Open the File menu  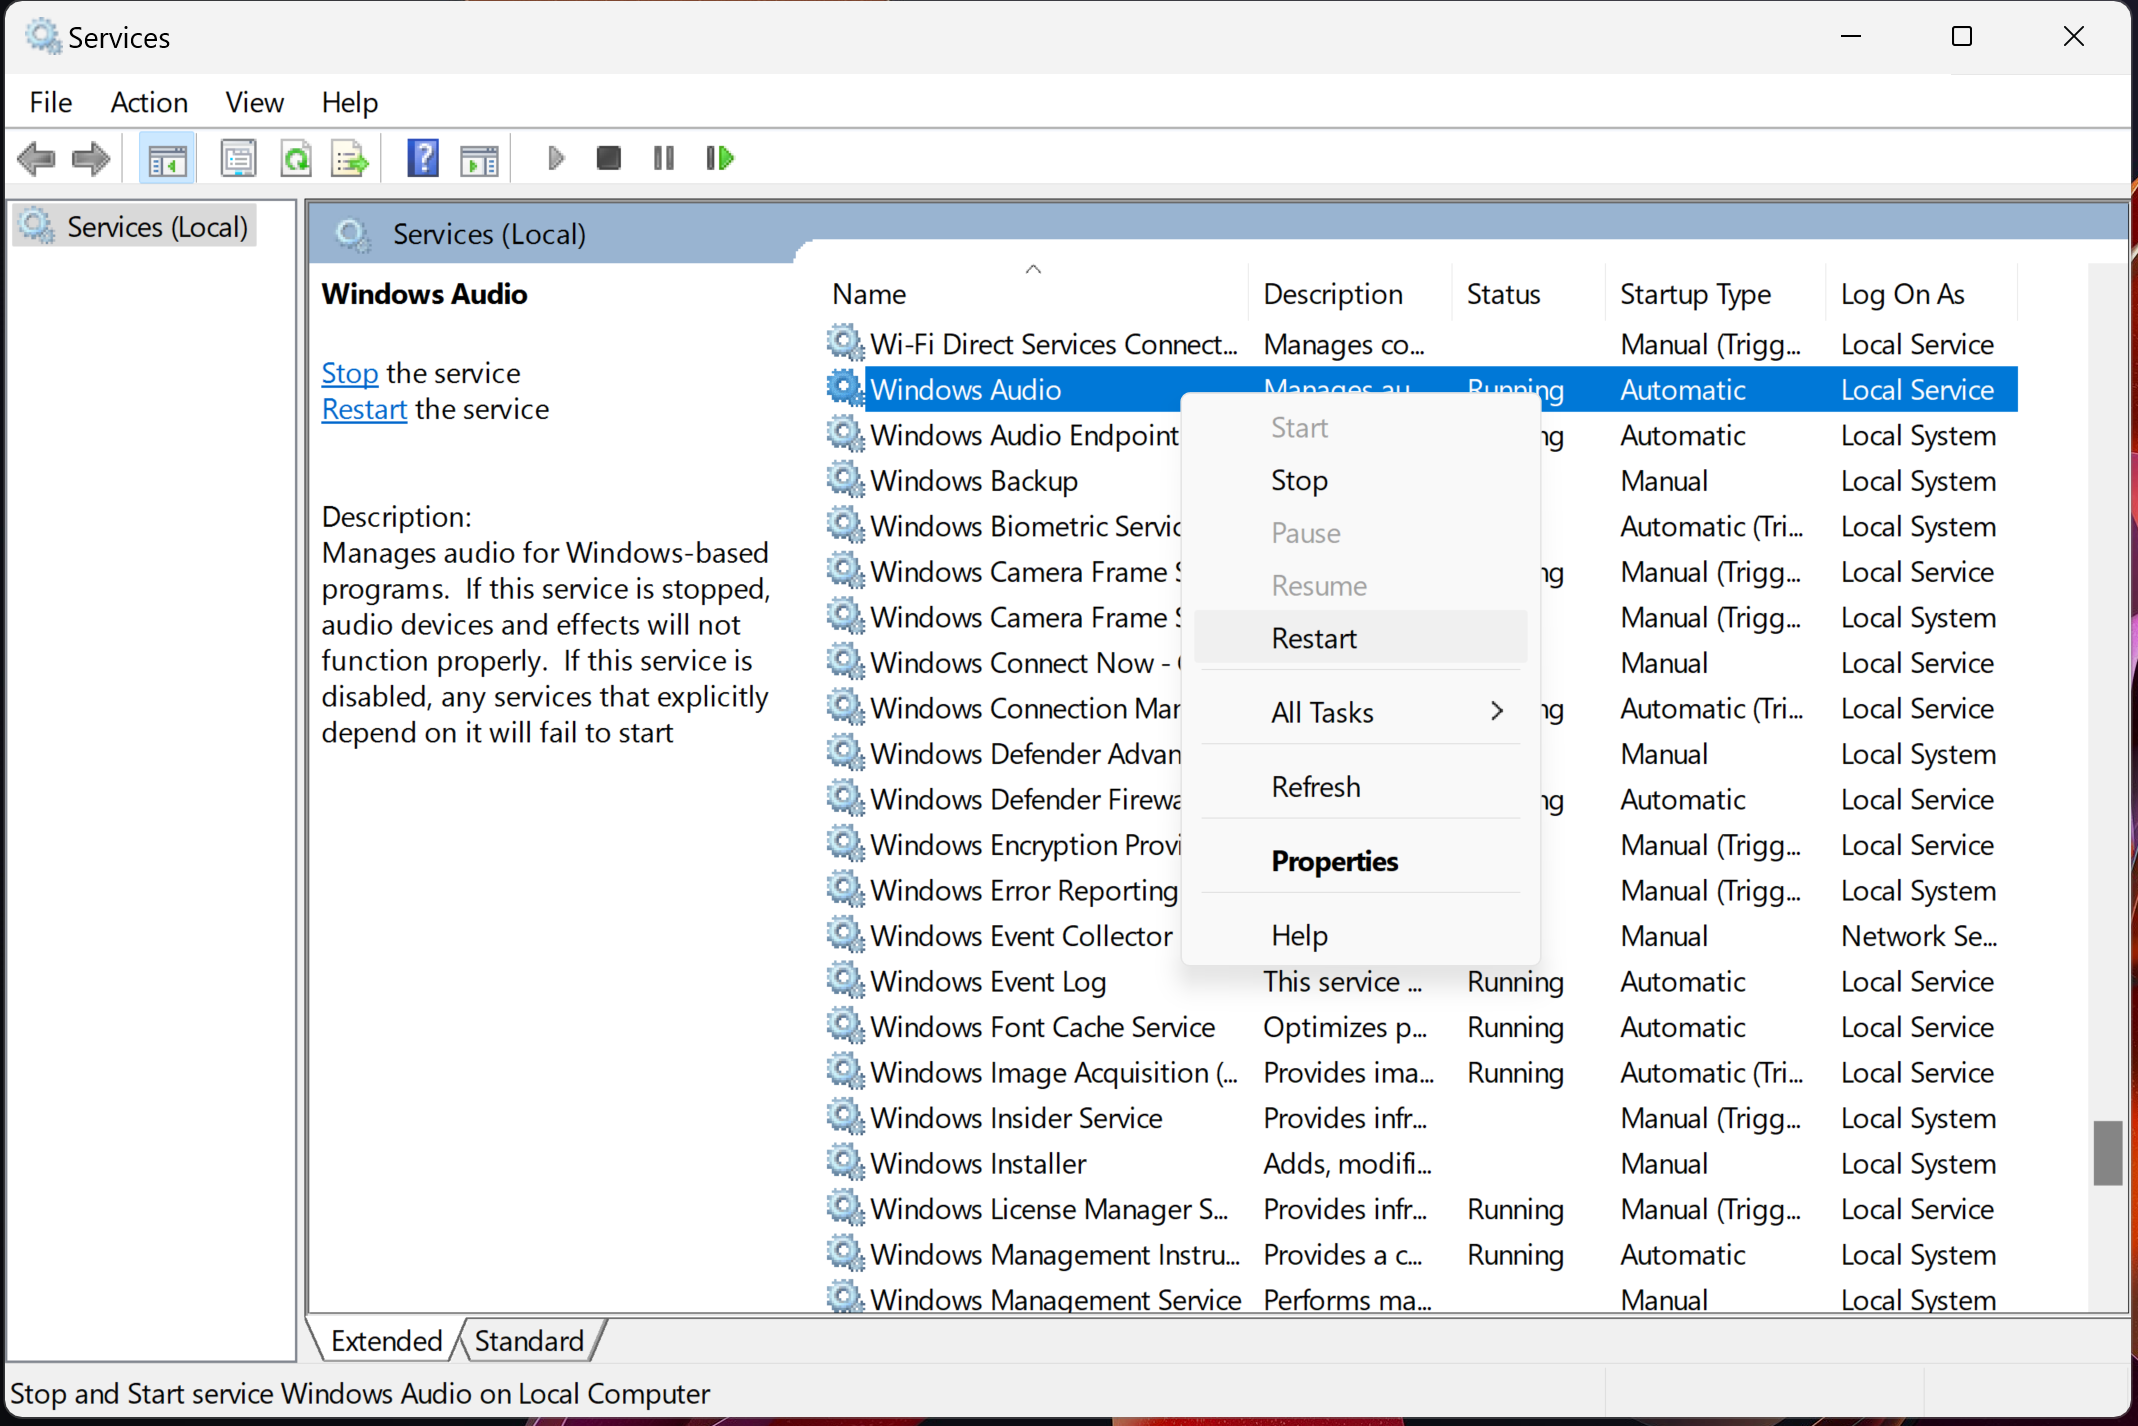tap(51, 102)
